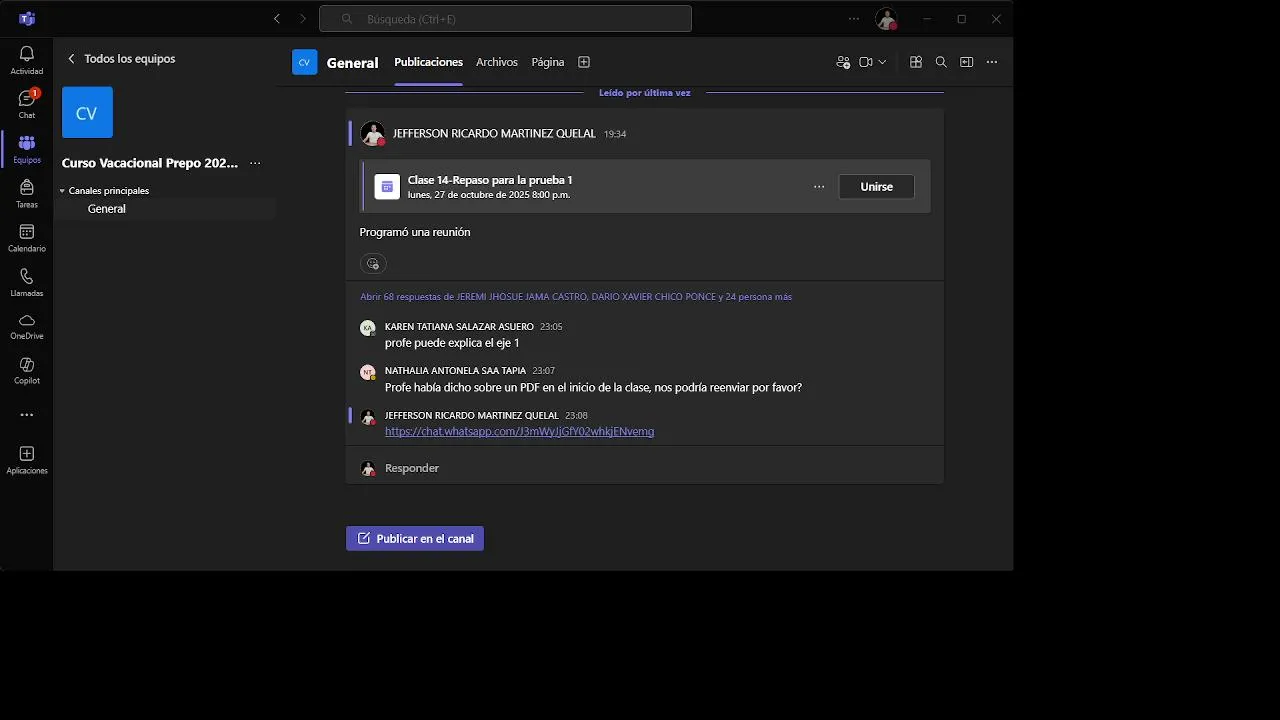
Task: Open the Clase 14 meeting card icon
Action: point(387,187)
